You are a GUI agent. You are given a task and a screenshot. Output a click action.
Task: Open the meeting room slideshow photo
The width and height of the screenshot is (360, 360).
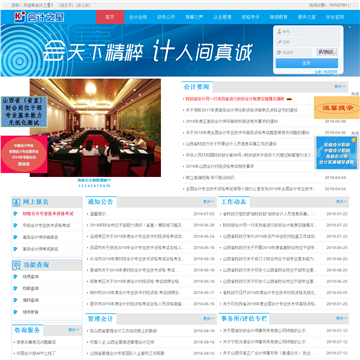tap(95, 128)
